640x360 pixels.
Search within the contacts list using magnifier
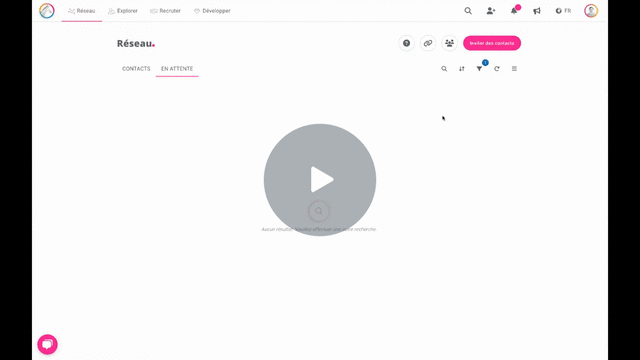tap(444, 69)
